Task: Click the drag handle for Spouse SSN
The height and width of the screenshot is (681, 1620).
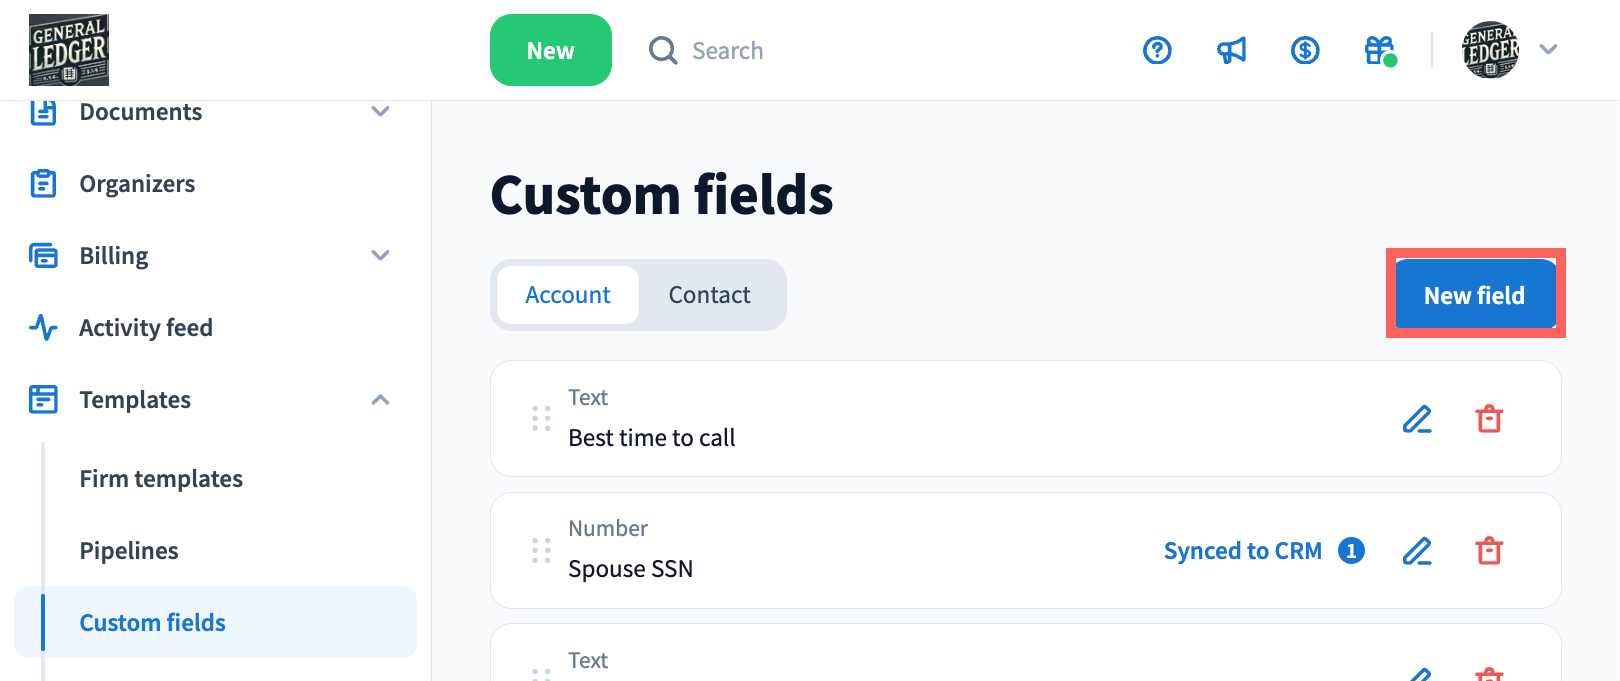Action: point(541,551)
